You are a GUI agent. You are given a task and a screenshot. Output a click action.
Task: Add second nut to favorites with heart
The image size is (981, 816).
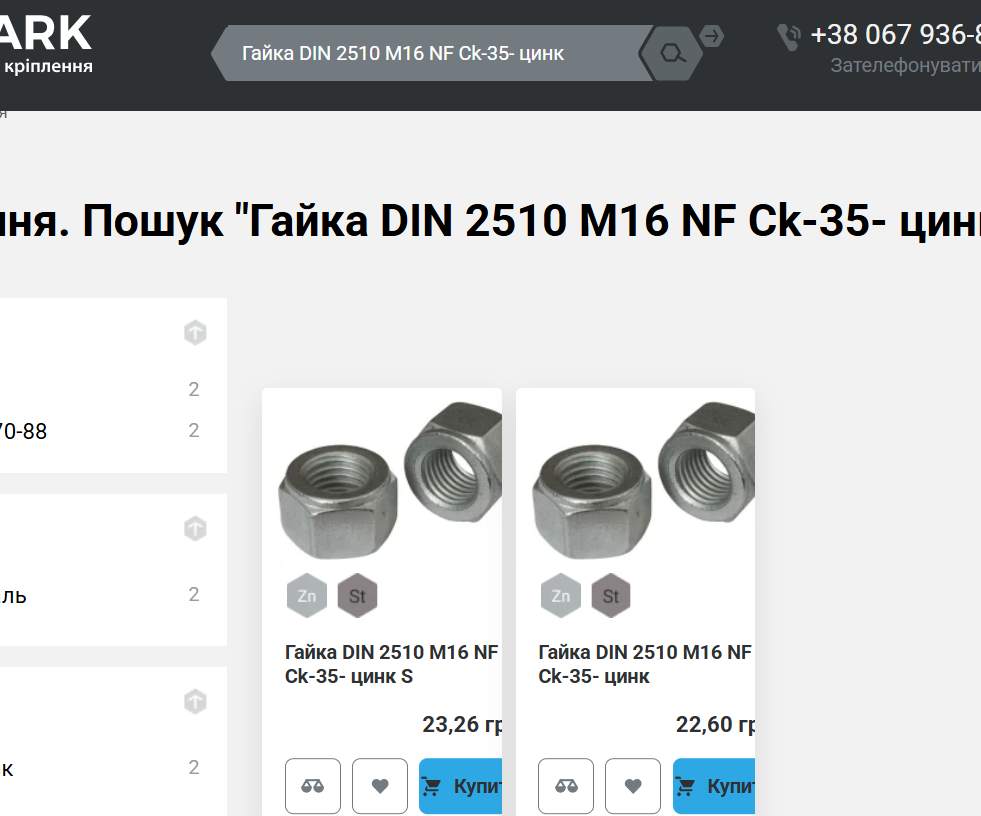coord(633,786)
